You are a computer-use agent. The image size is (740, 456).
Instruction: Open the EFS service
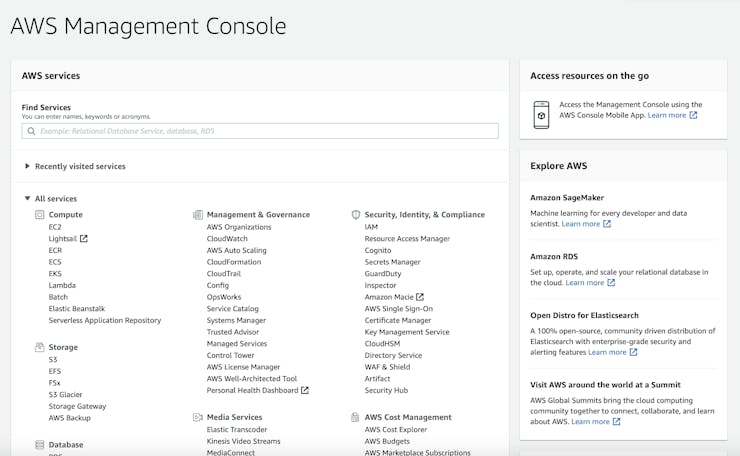pyautogui.click(x=54, y=372)
